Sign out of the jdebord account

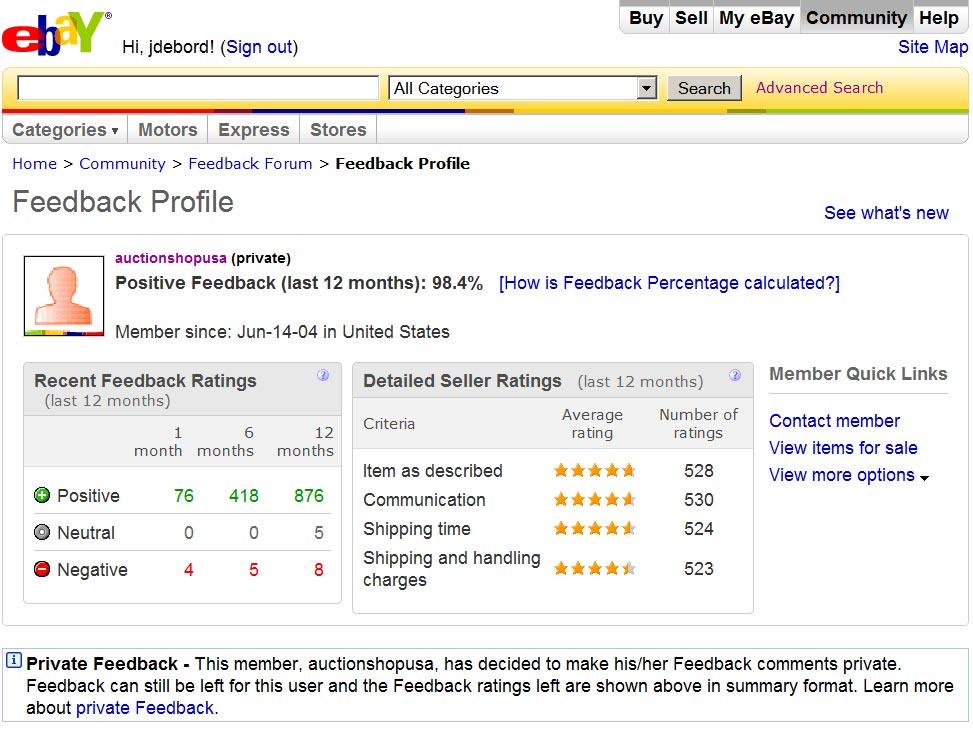259,47
